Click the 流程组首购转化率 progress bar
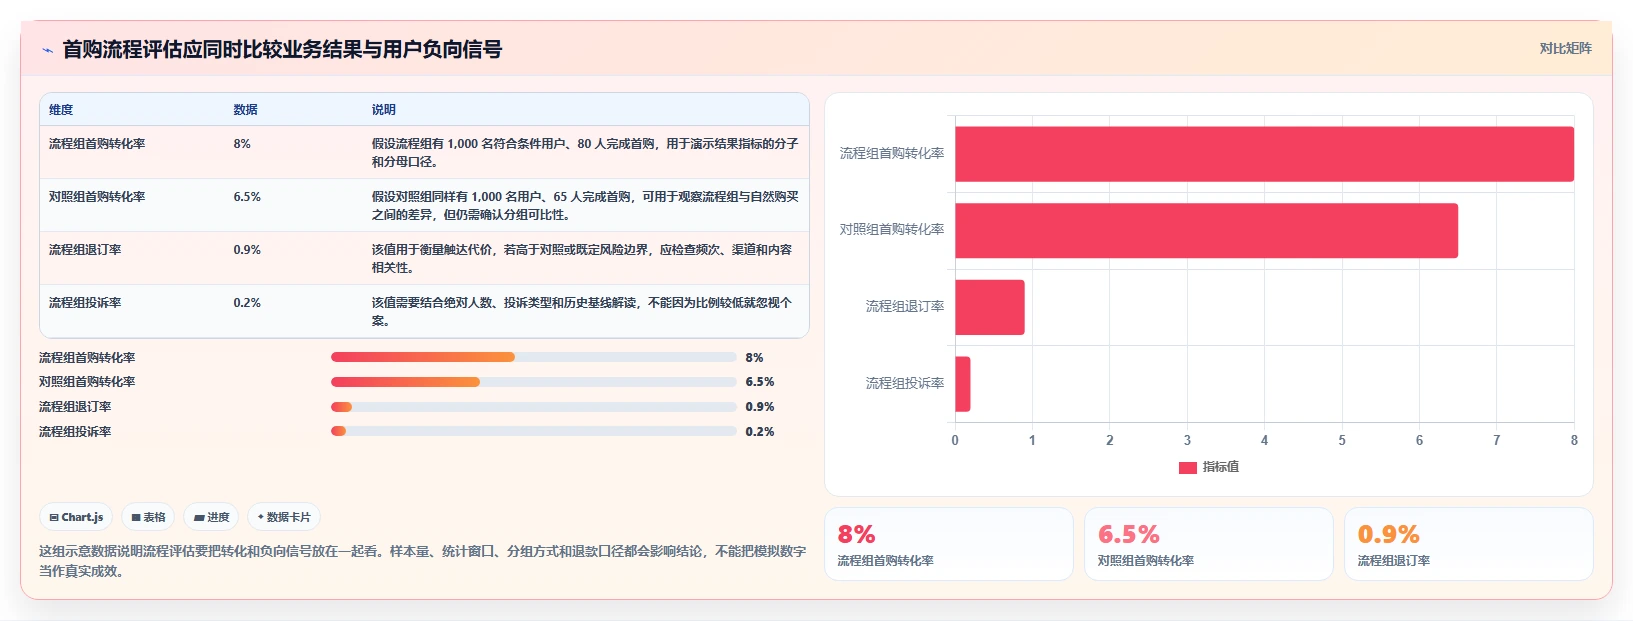This screenshot has width=1633, height=621. click(534, 357)
